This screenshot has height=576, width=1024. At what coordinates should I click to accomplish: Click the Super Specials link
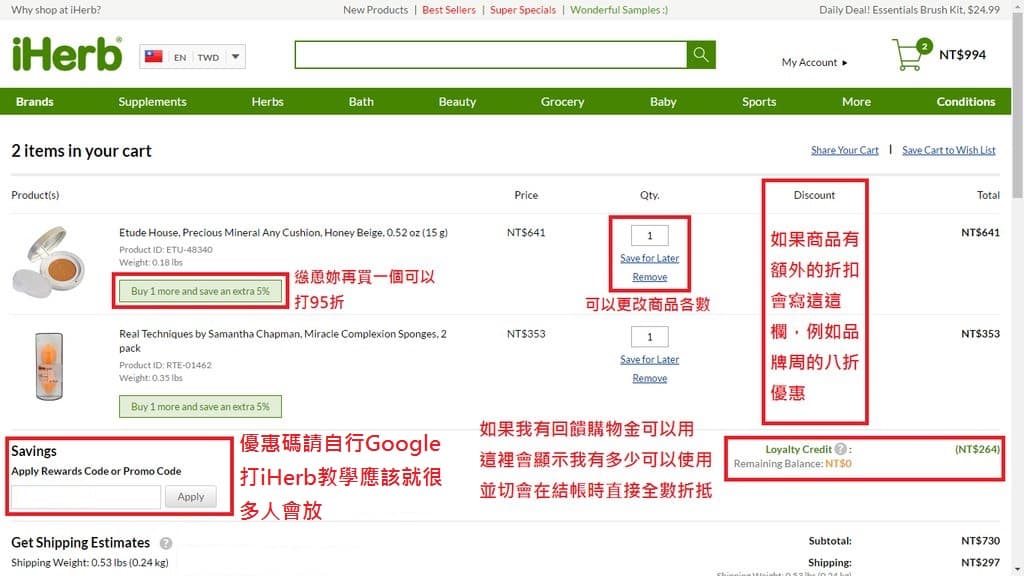coord(523,10)
